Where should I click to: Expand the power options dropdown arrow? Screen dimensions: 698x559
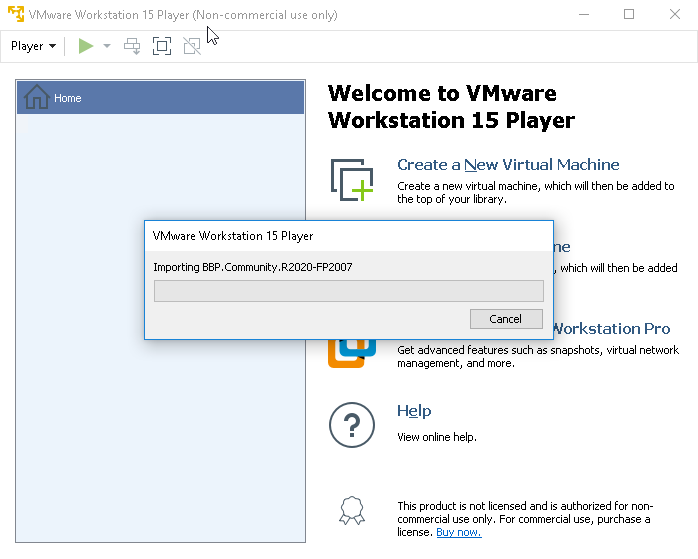pyautogui.click(x=107, y=46)
